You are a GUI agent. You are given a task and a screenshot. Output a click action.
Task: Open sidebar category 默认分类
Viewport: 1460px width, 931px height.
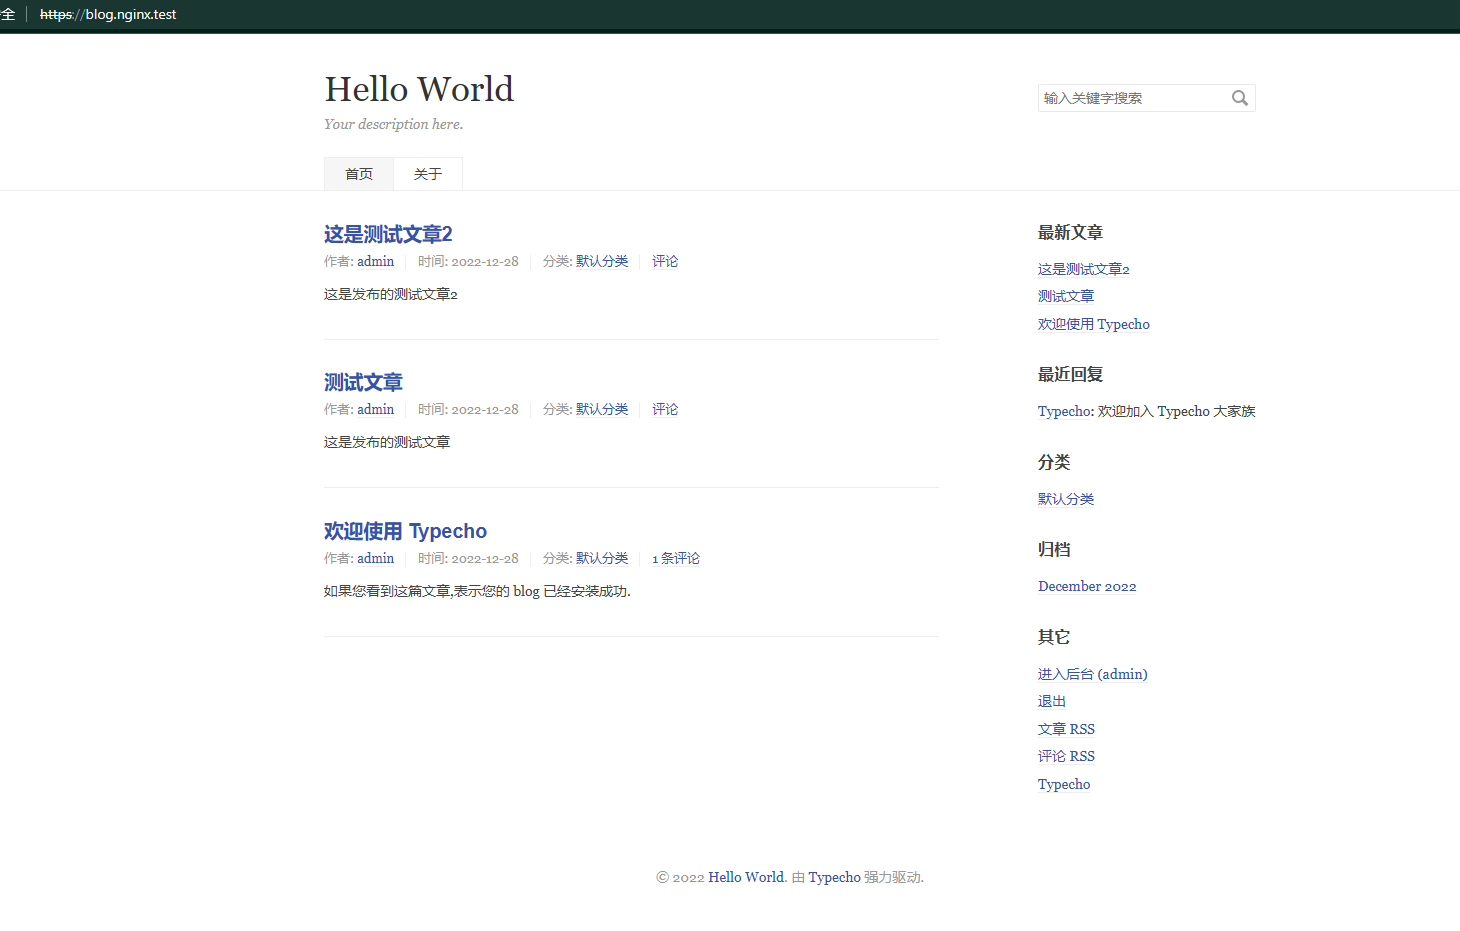[1066, 499]
